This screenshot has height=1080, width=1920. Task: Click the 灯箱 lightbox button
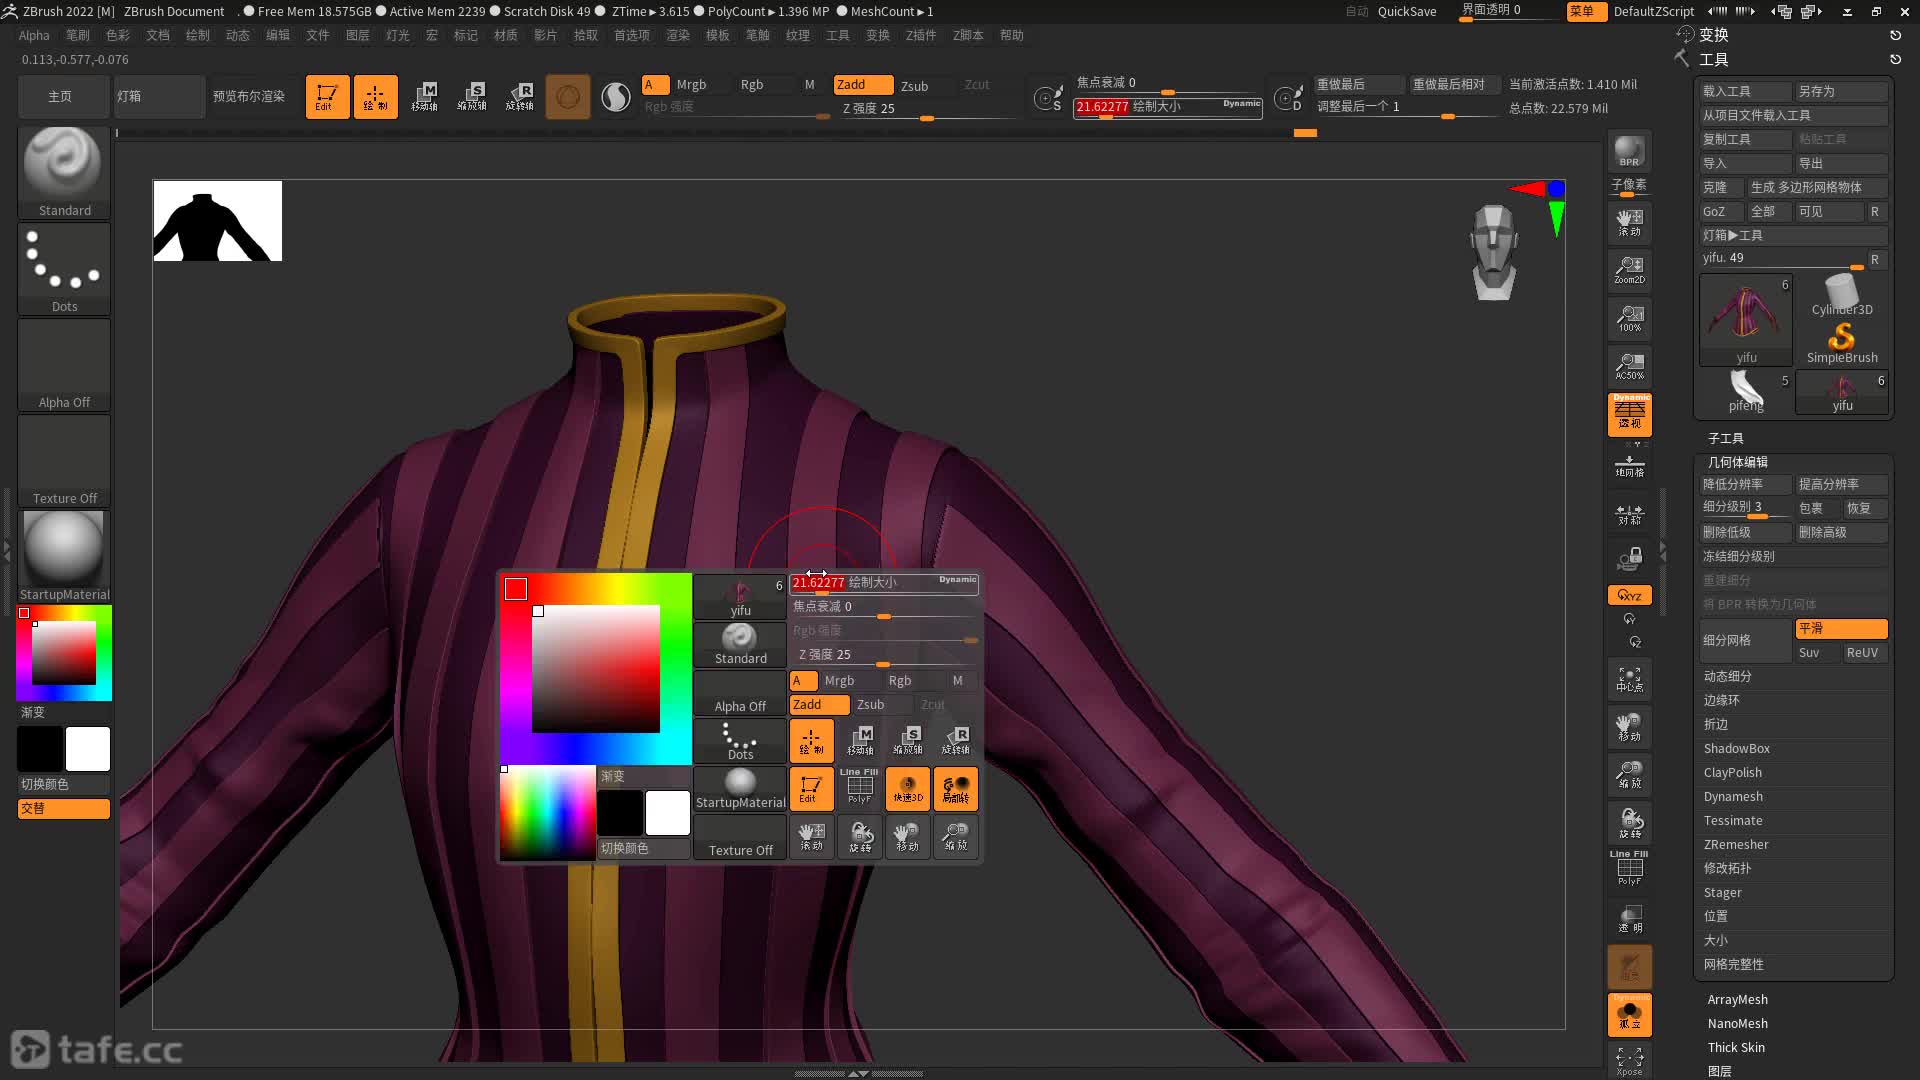point(159,97)
